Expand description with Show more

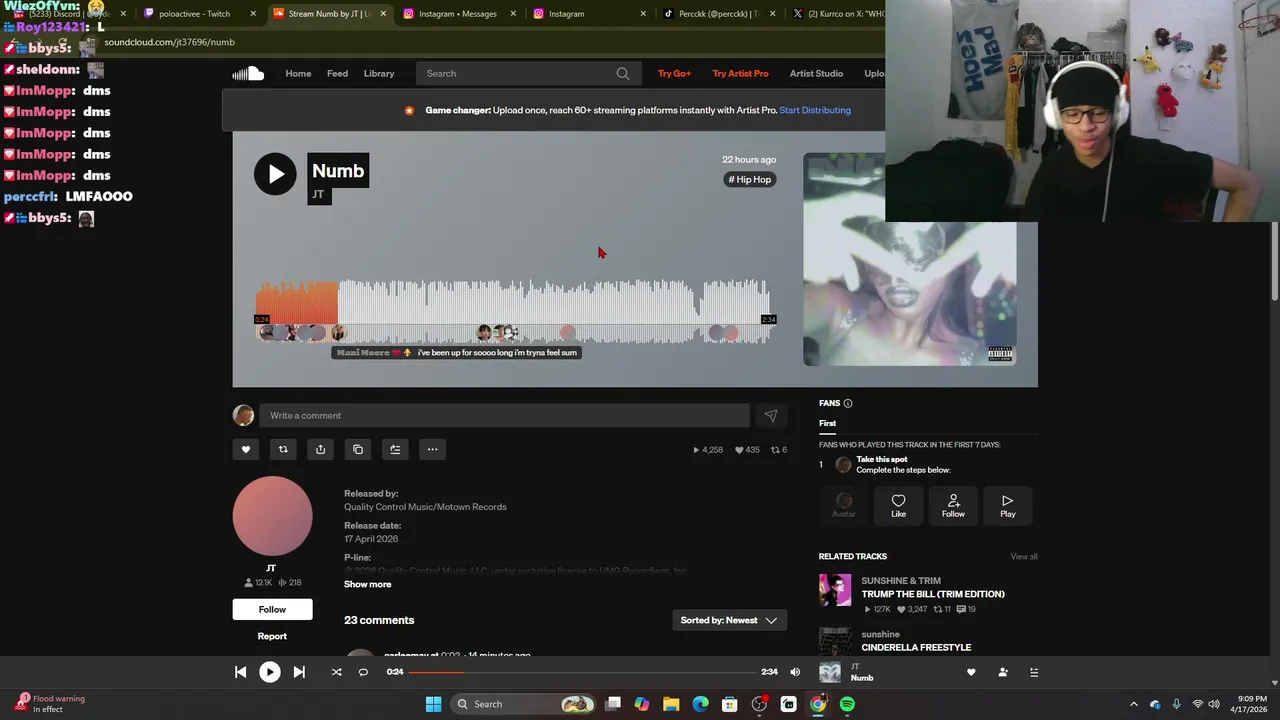[x=368, y=584]
